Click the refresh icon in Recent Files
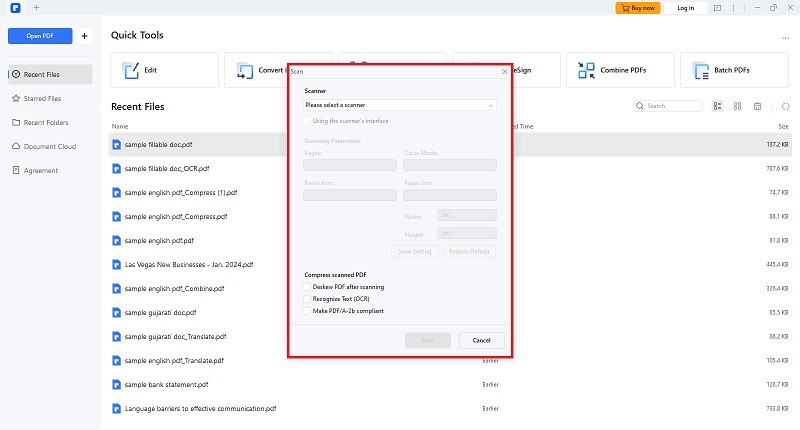The height and width of the screenshot is (430, 800). tap(785, 106)
